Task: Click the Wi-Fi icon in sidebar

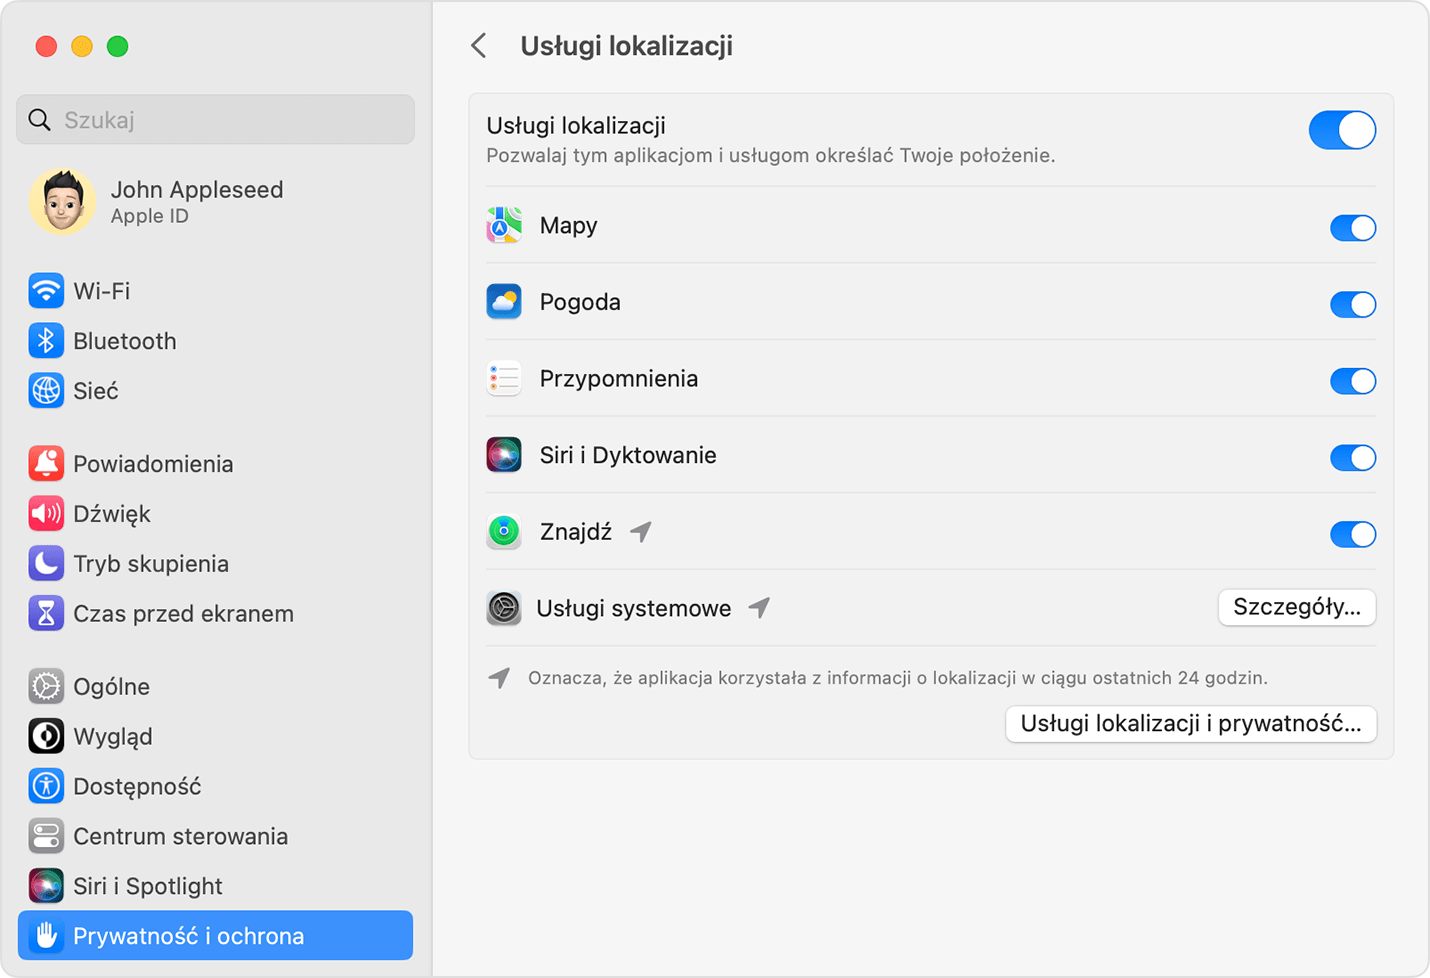Action: click(x=46, y=291)
